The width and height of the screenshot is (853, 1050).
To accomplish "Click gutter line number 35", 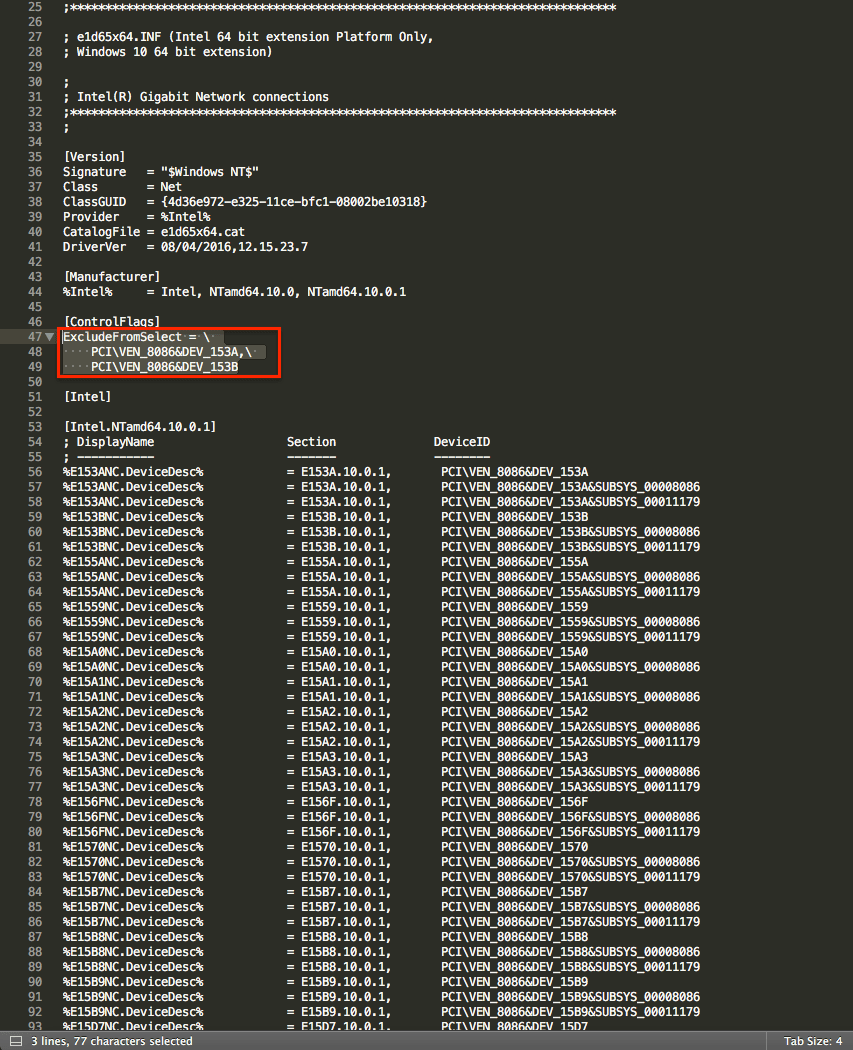I will coord(34,157).
